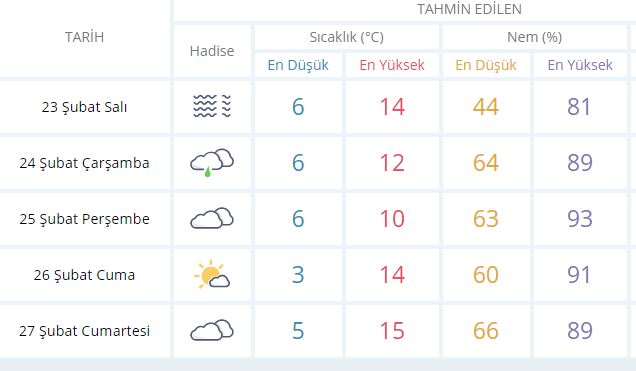636x371 pixels.
Task: Select the Hadise column header
Action: 212,51
